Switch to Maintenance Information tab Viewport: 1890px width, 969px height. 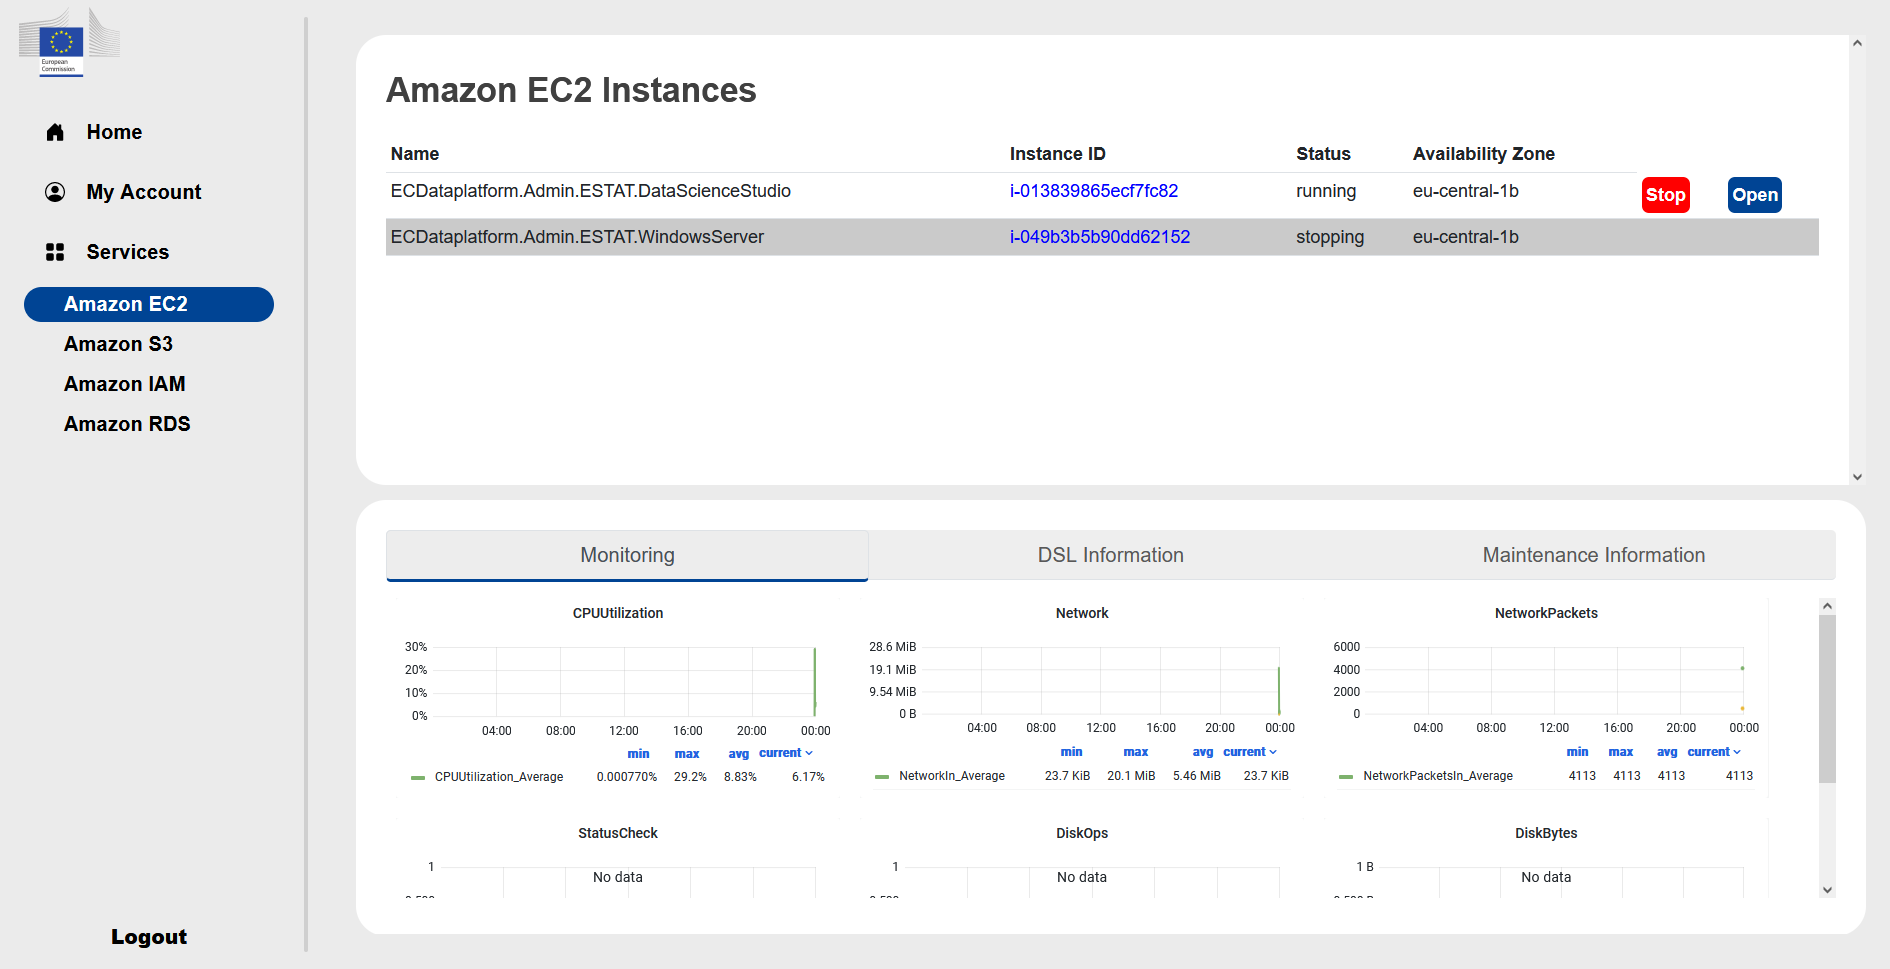tap(1594, 555)
